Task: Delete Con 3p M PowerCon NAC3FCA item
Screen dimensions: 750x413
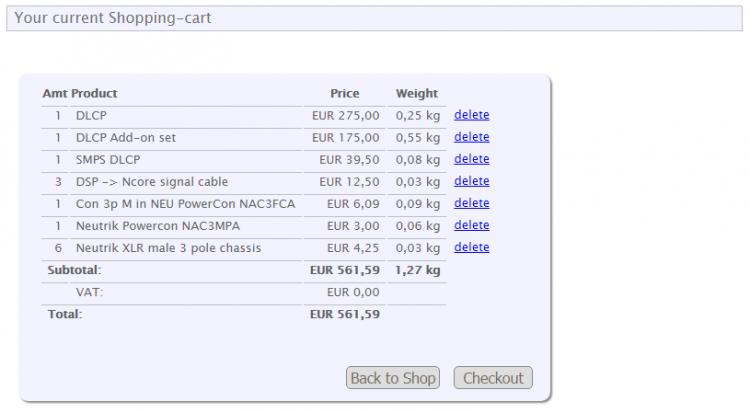Action: pyautogui.click(x=471, y=203)
